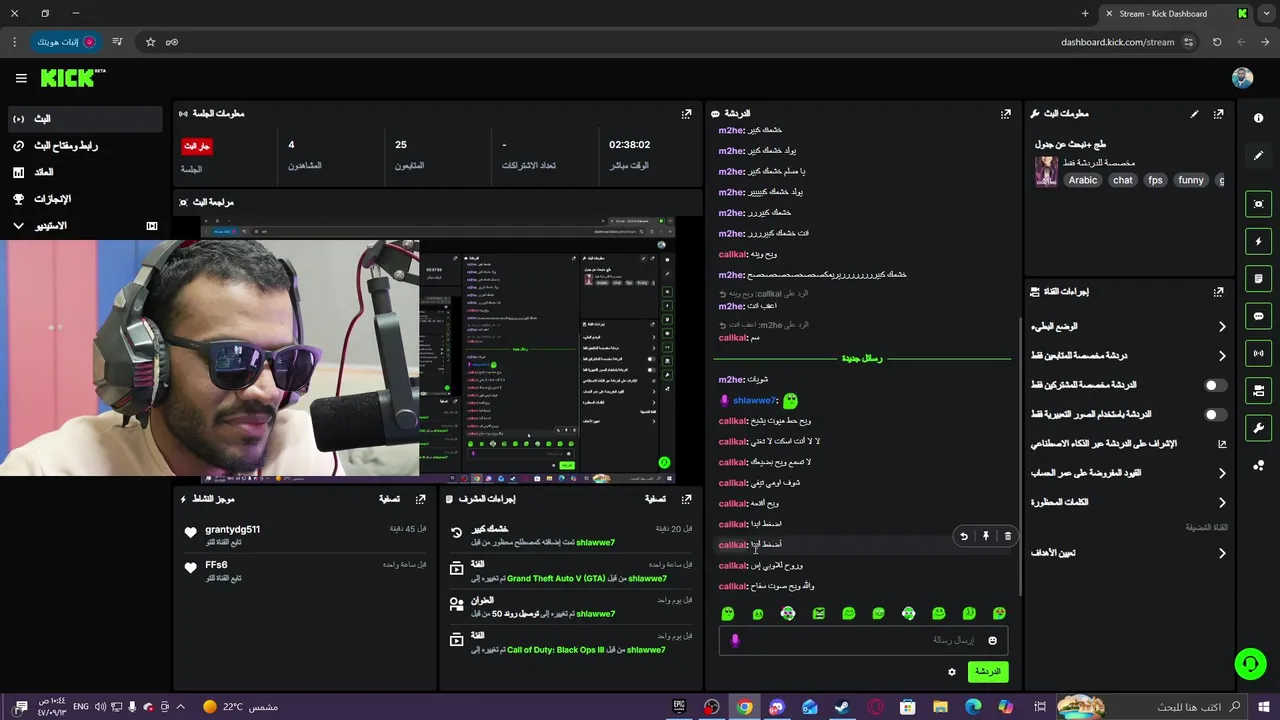Open Steam from the taskbar
The width and height of the screenshot is (1280, 720).
(842, 707)
